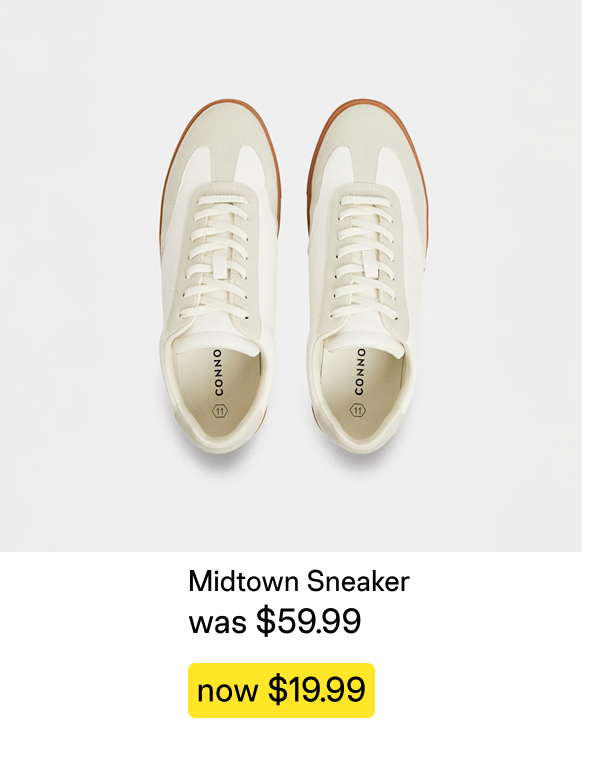The image size is (600, 772).
Task: Click the hexagon size emblem on left insole
Action: pyautogui.click(x=220, y=410)
